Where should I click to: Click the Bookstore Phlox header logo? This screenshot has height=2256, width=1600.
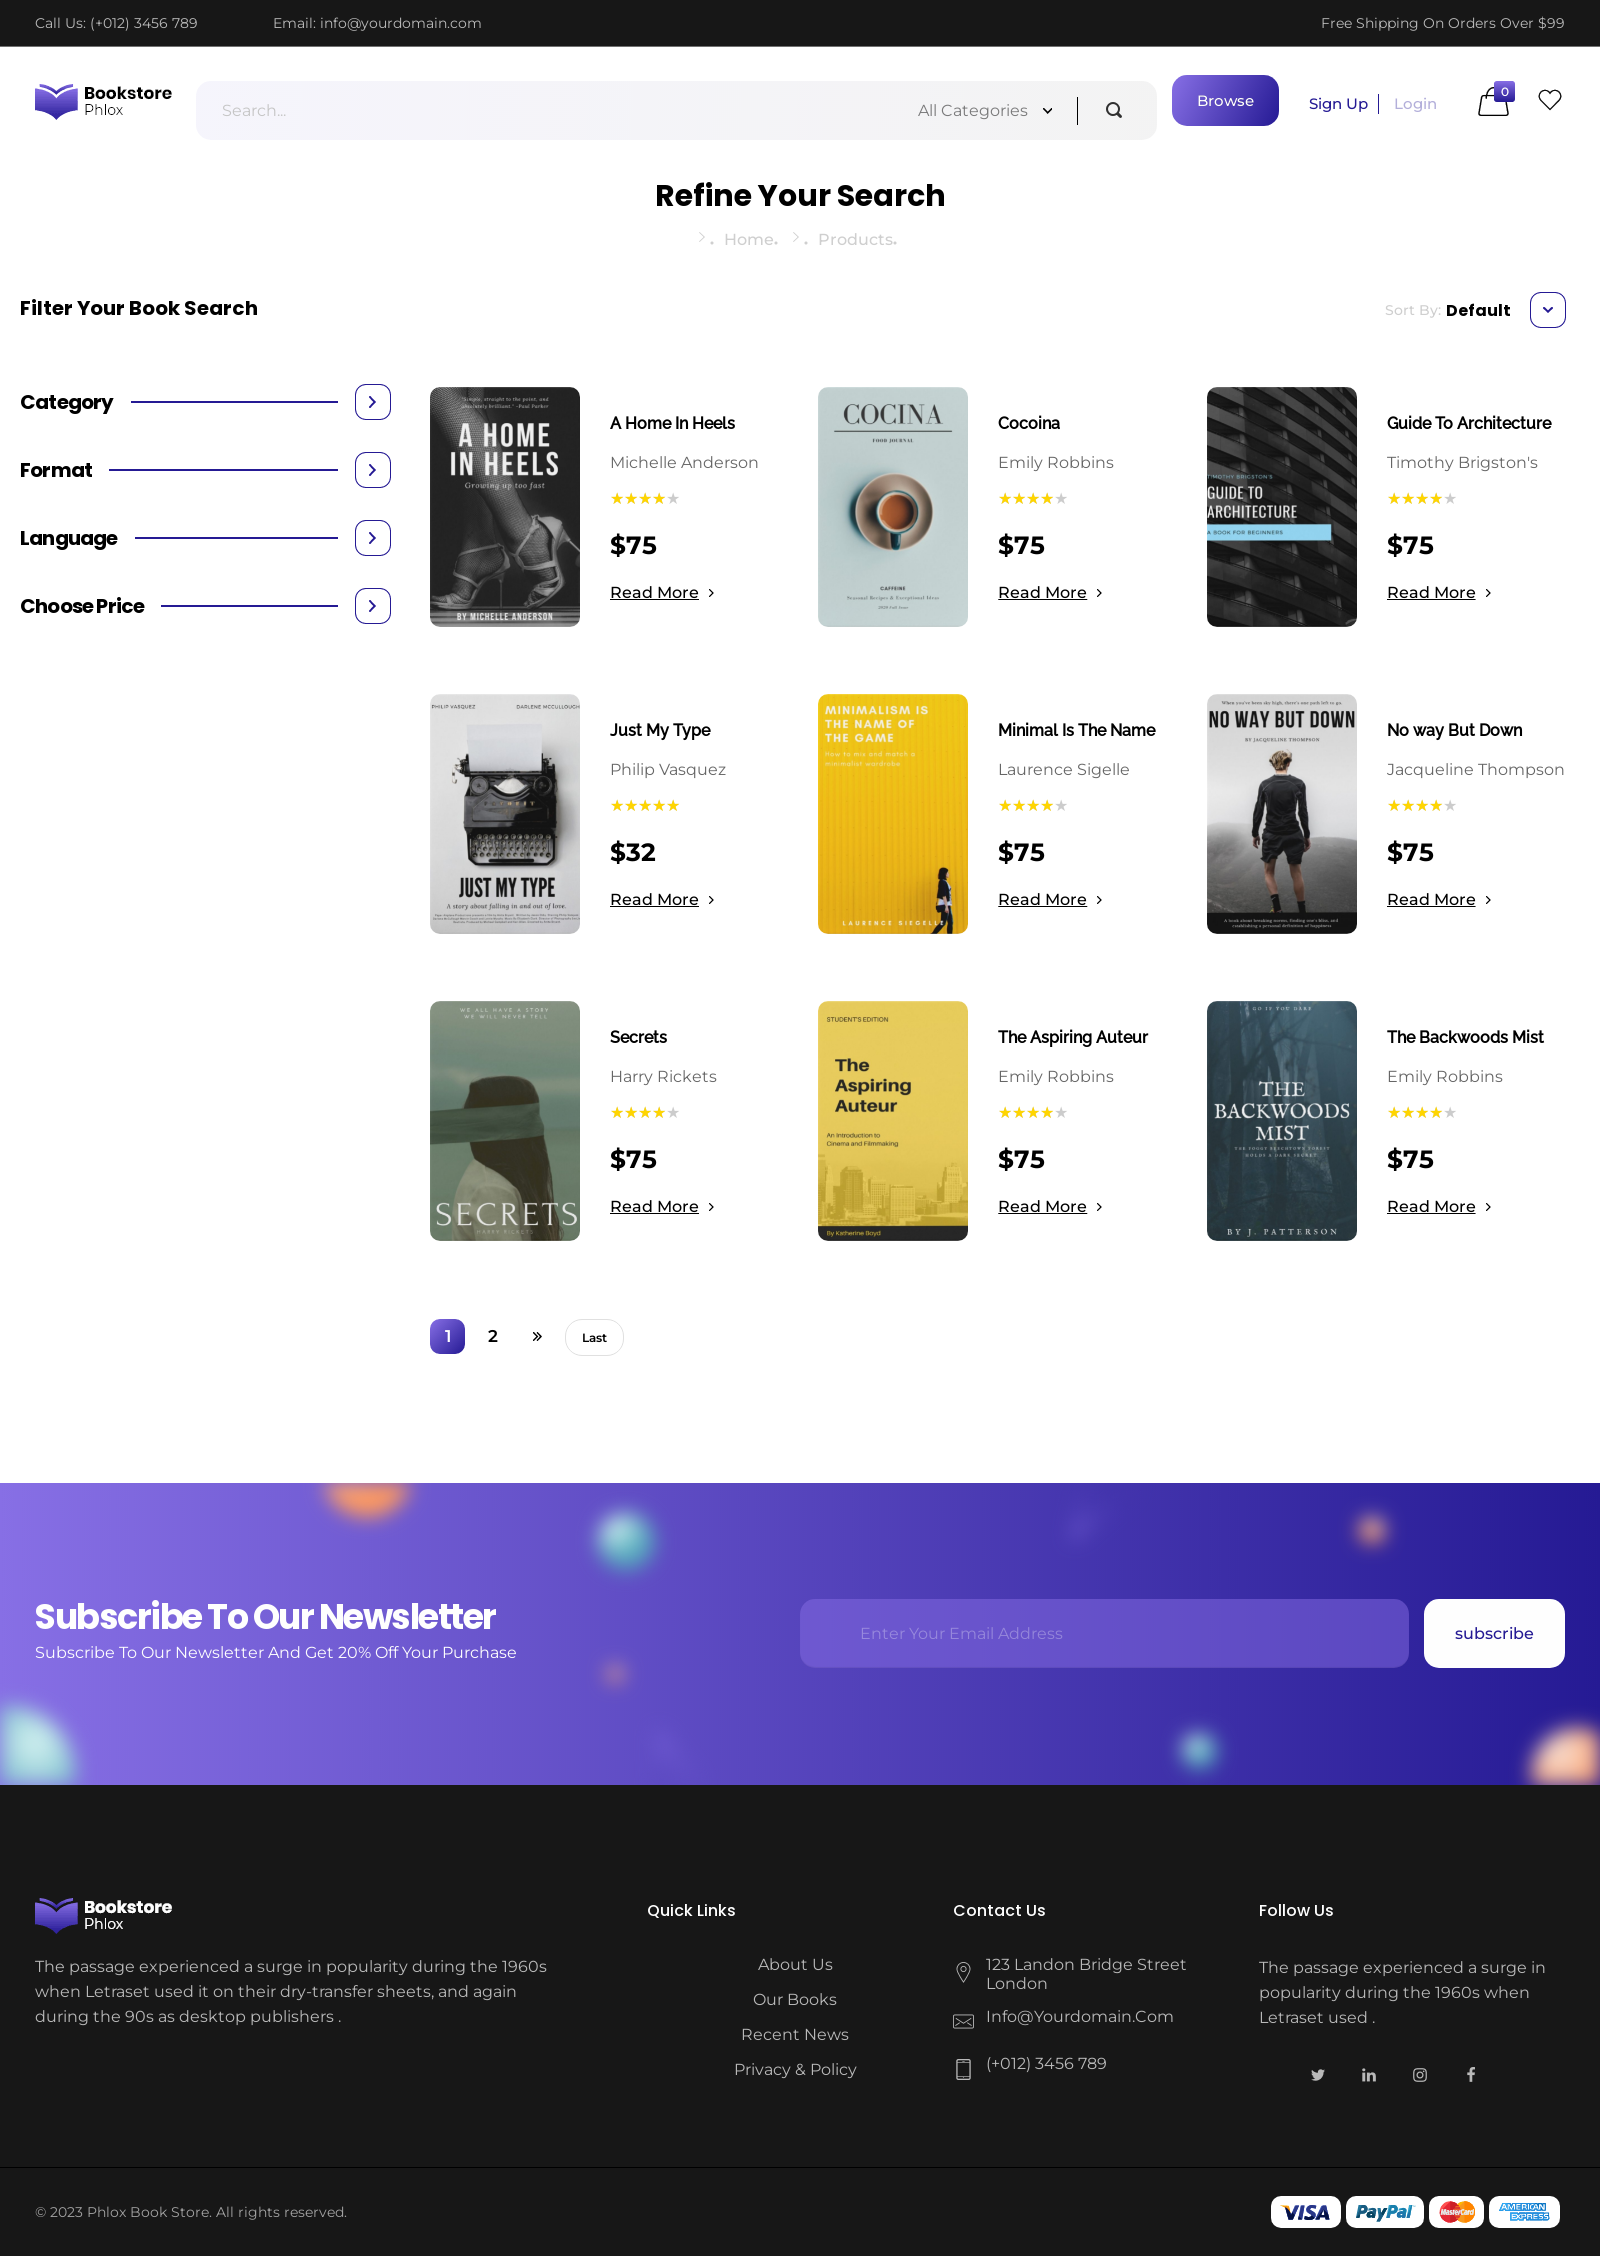click(103, 101)
